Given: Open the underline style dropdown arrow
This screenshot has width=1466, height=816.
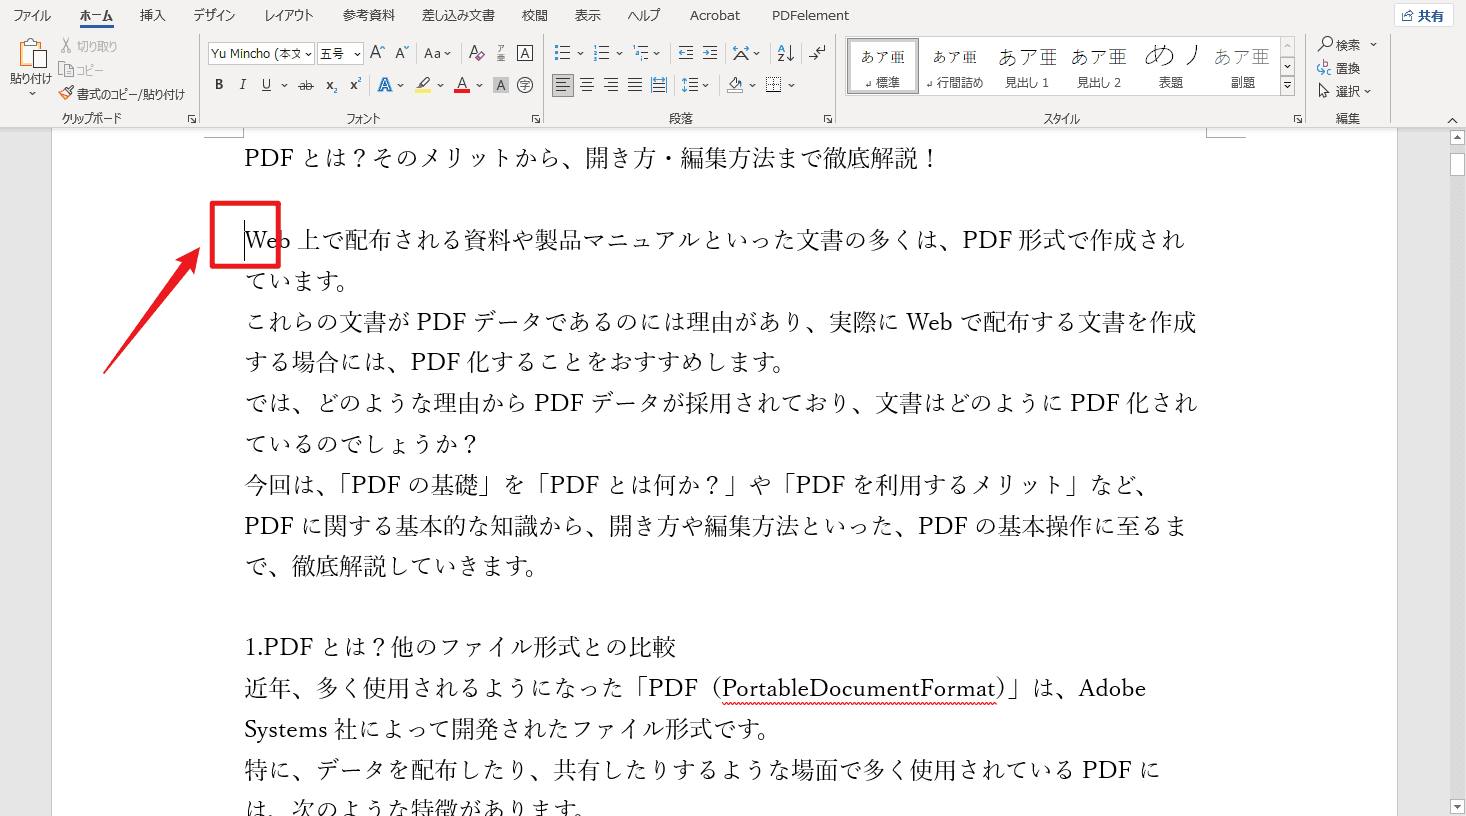Looking at the screenshot, I should [x=284, y=85].
